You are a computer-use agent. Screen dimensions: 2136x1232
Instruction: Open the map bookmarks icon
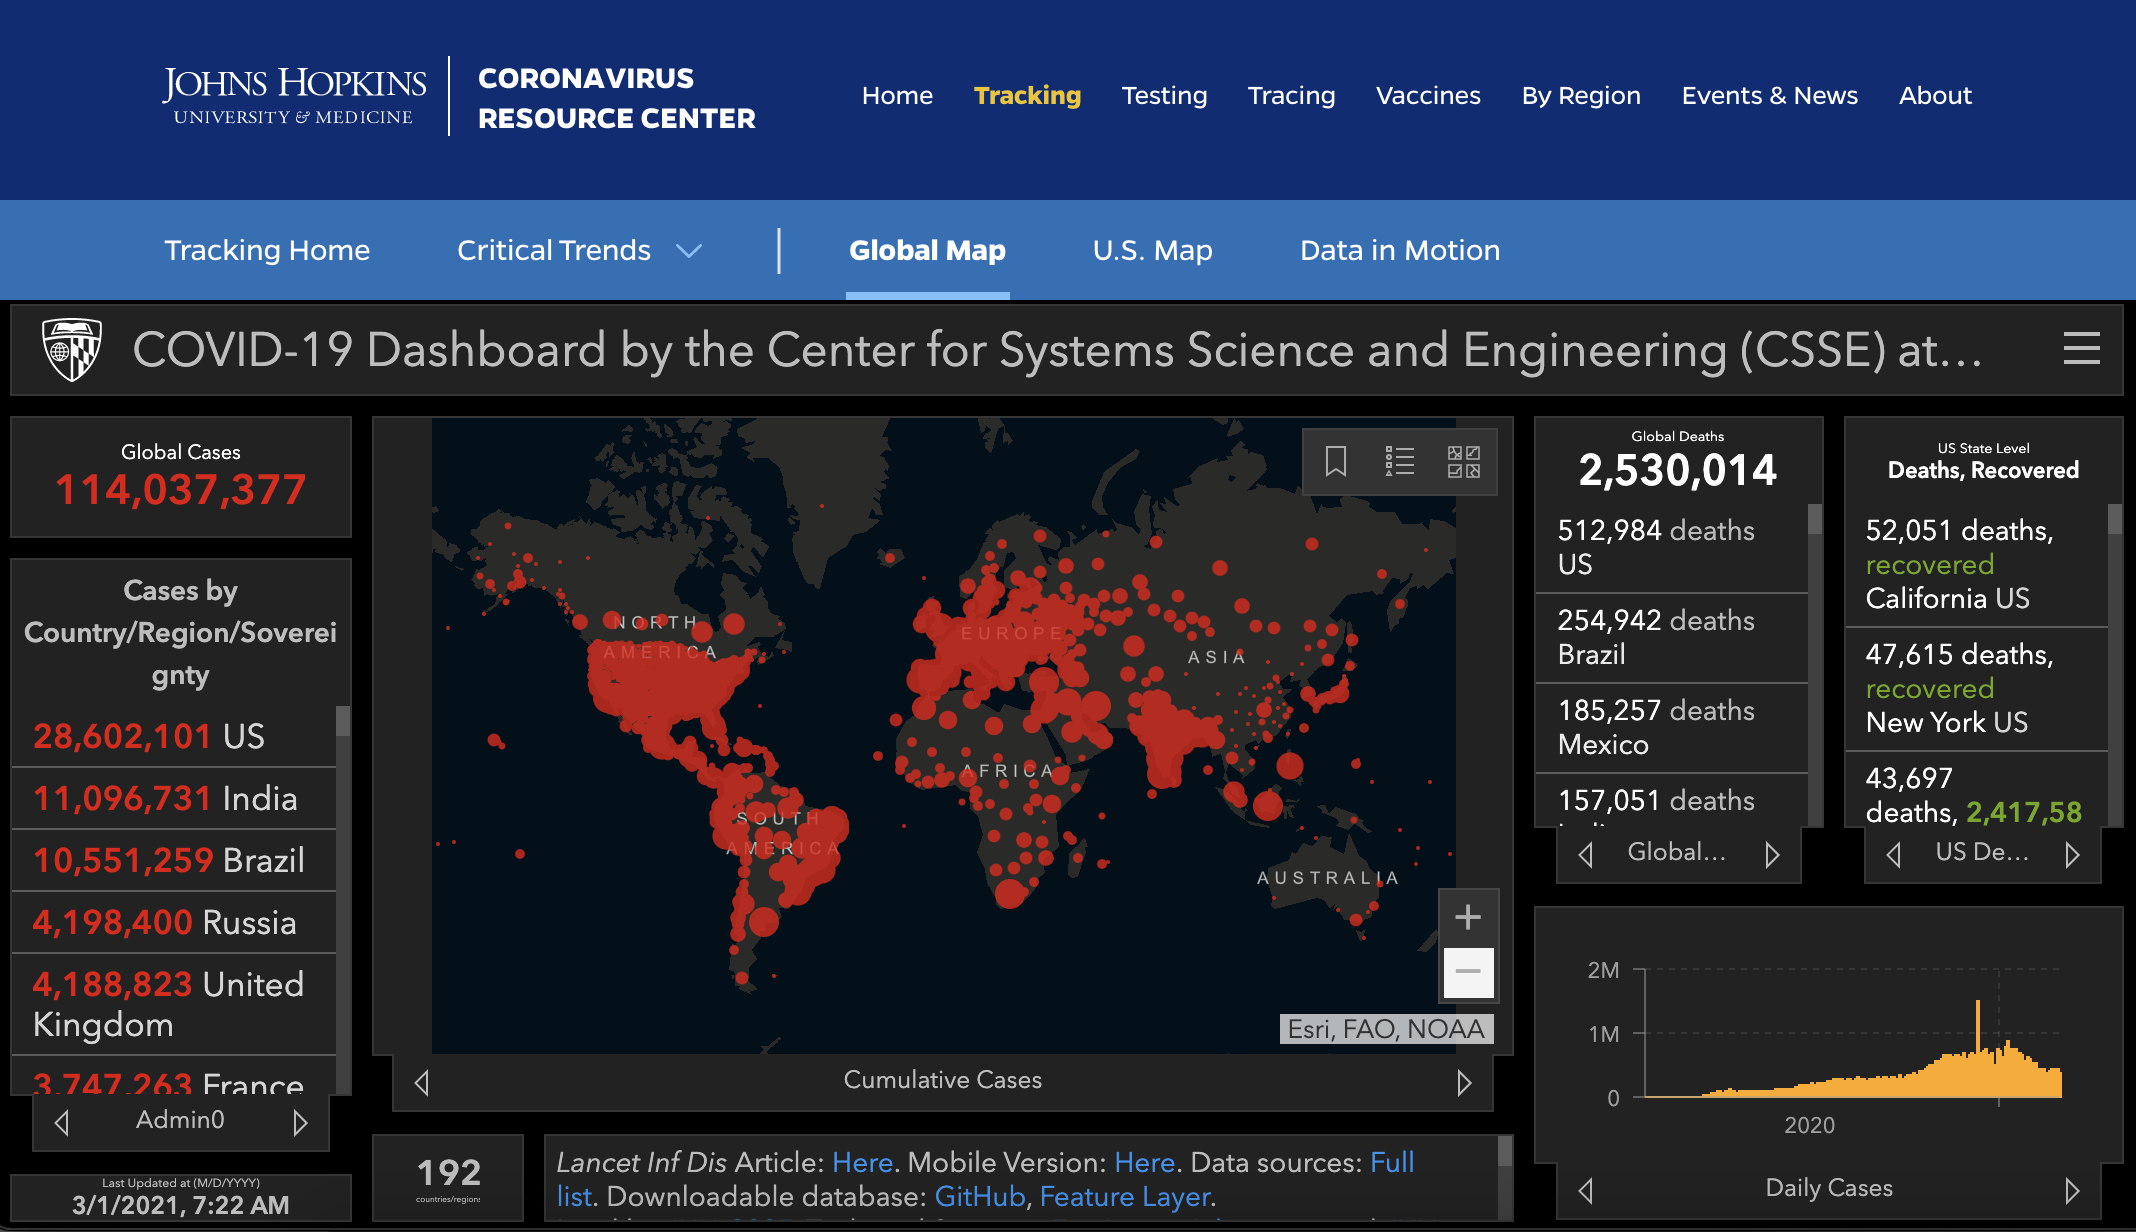1336,461
